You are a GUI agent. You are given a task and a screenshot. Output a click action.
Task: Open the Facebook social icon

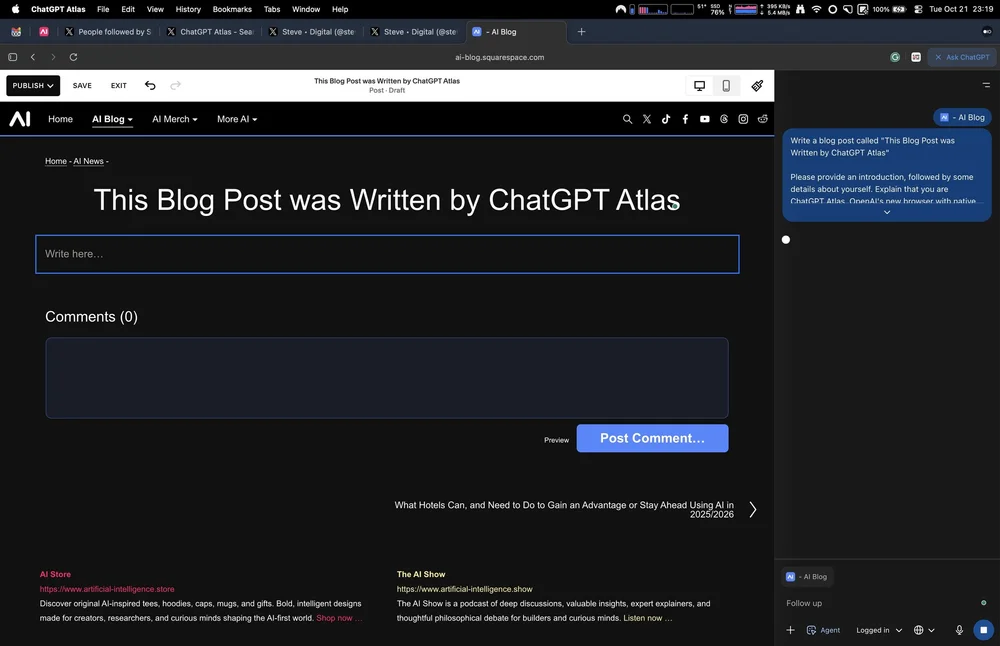[685, 119]
